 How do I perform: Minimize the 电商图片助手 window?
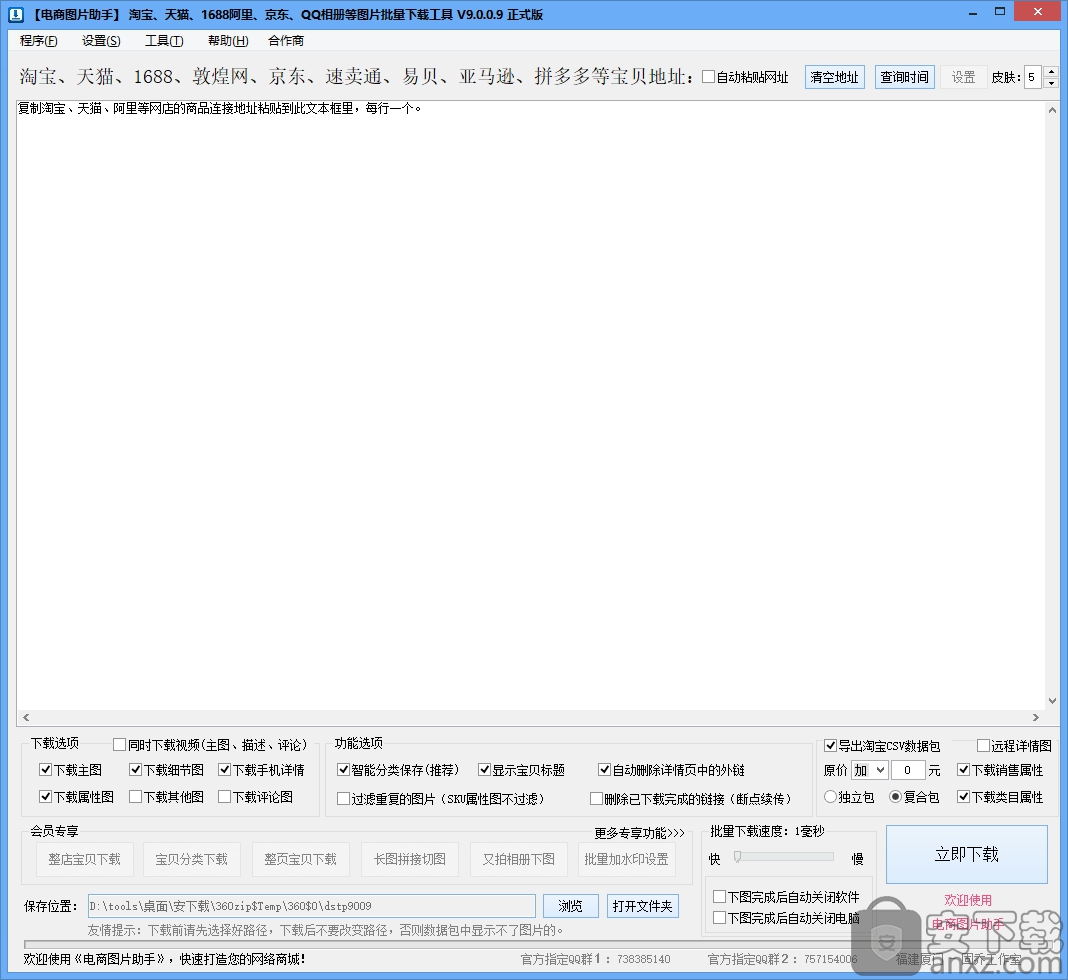[x=974, y=13]
